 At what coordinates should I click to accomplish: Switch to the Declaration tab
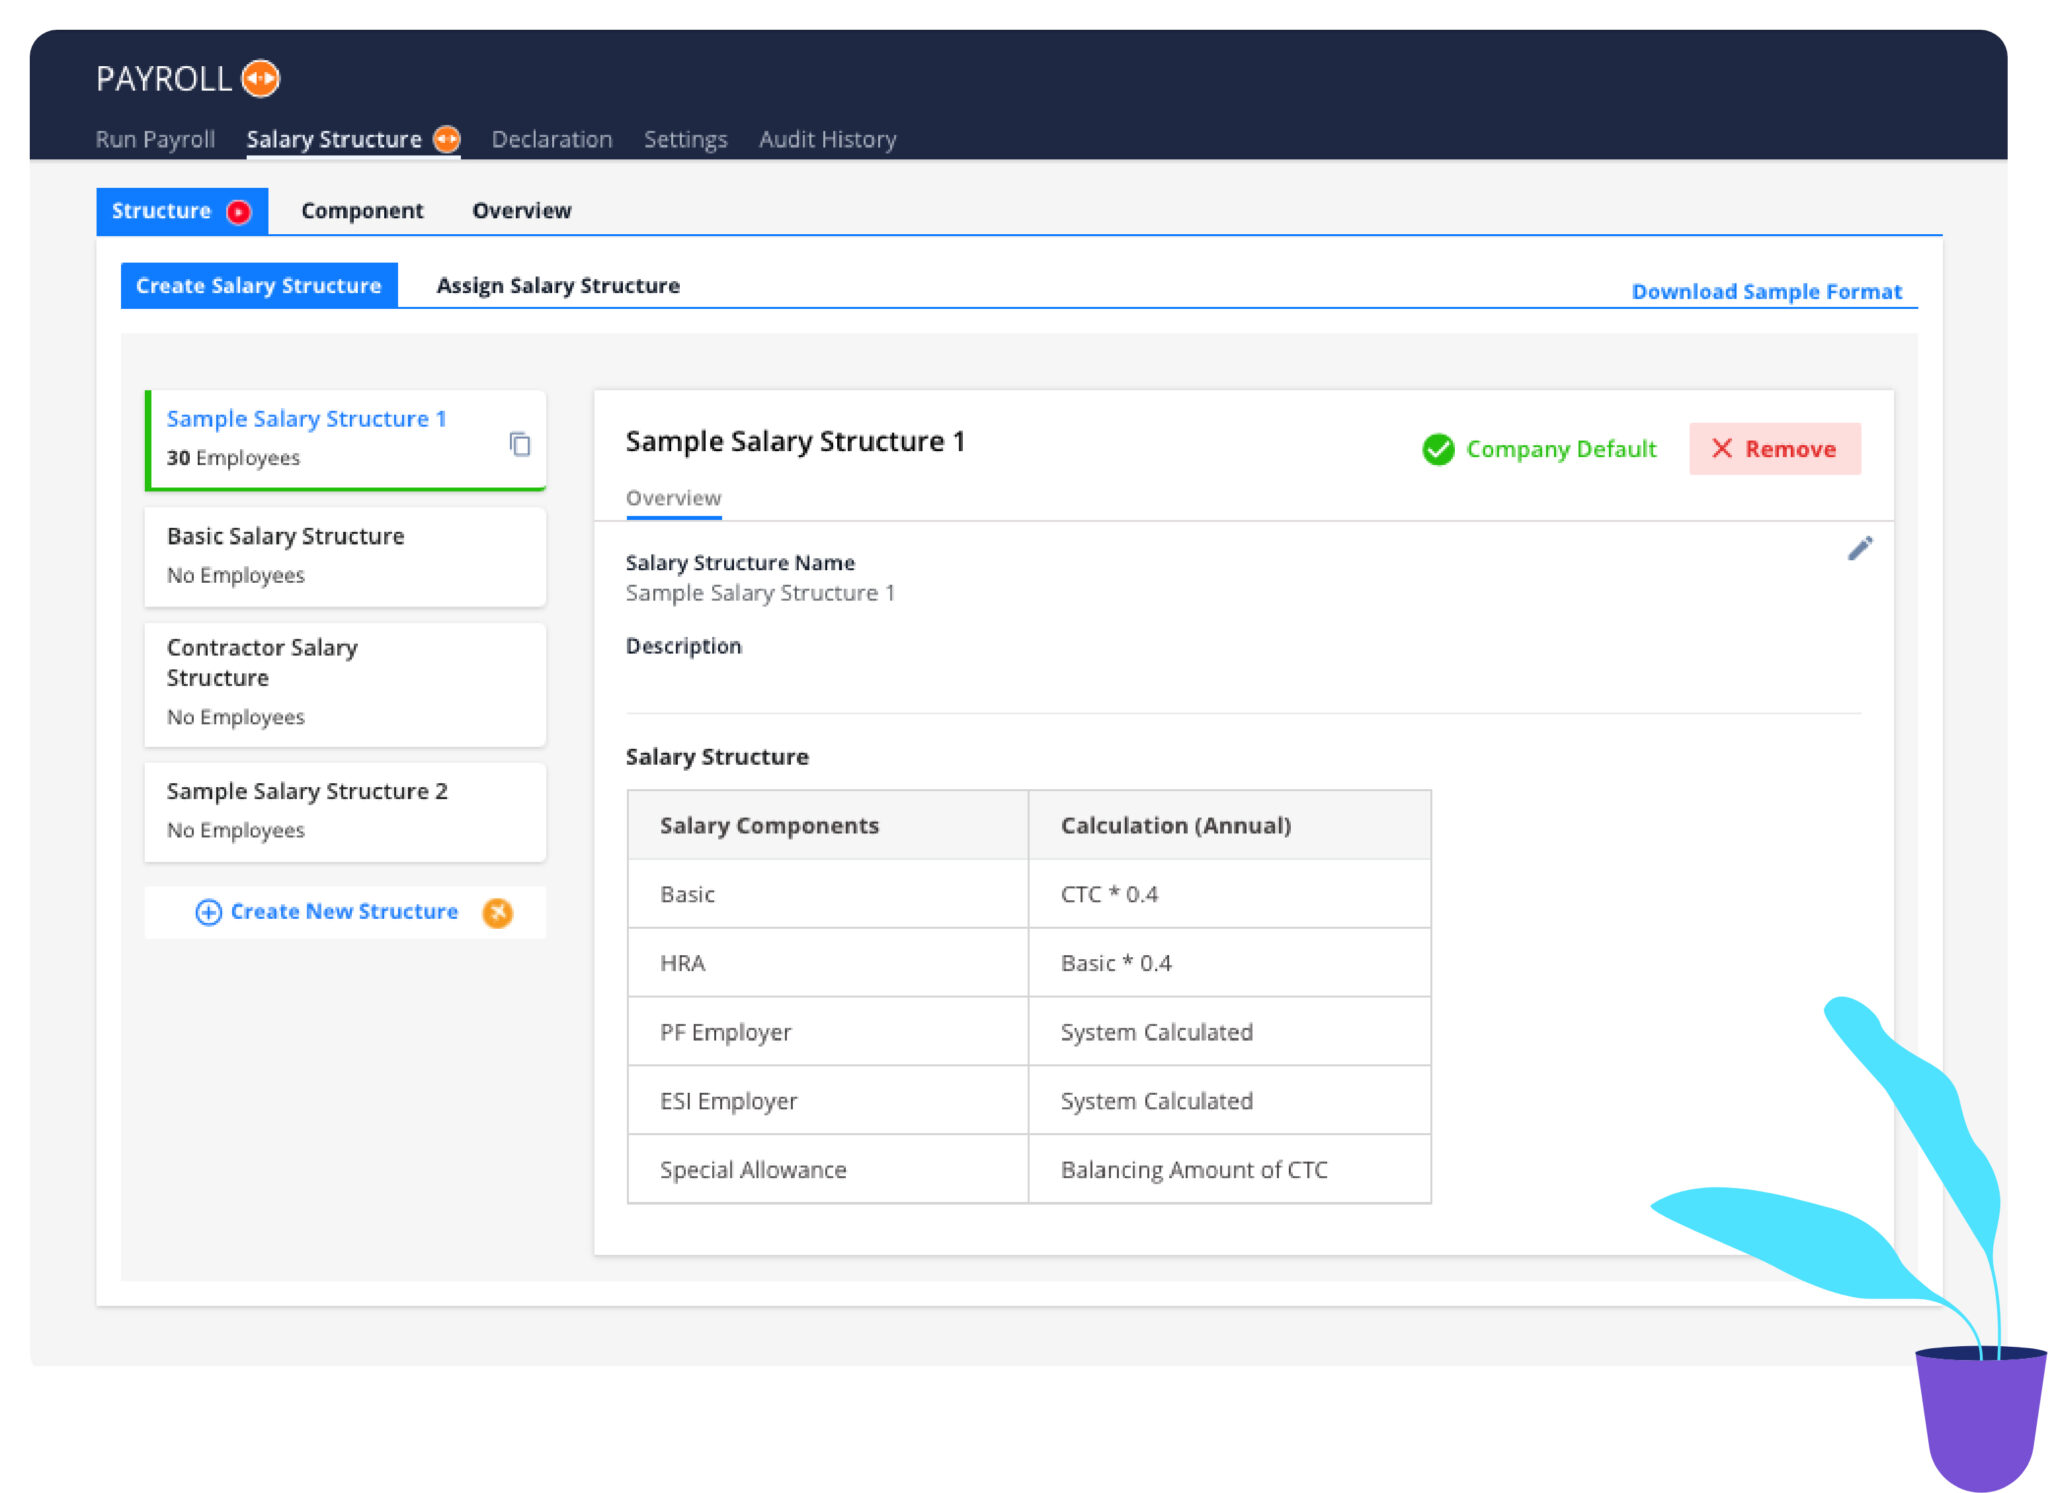pyautogui.click(x=552, y=139)
